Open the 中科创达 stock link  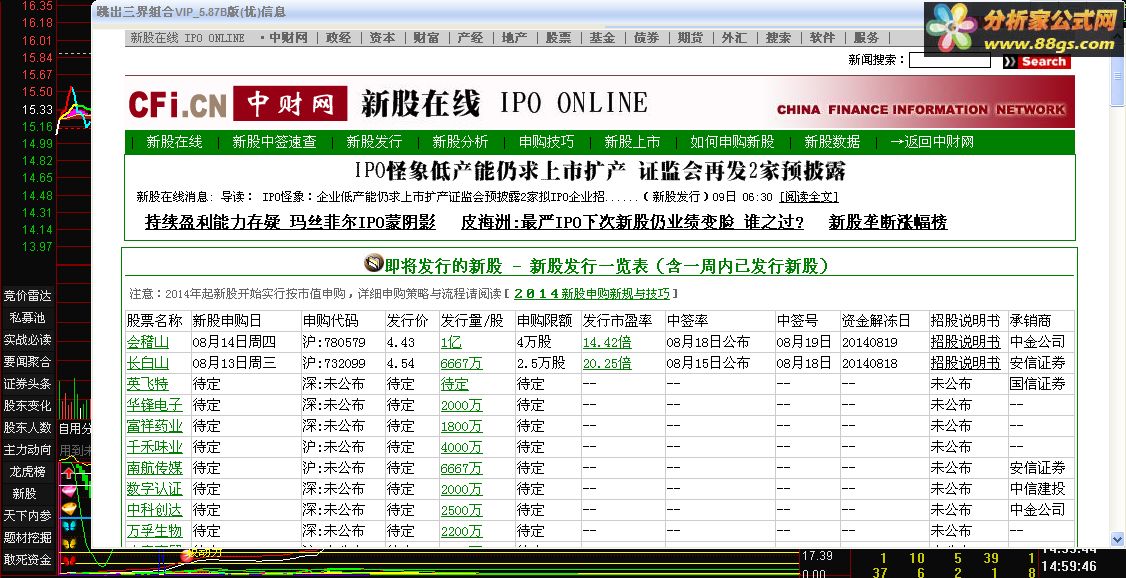tap(154, 510)
